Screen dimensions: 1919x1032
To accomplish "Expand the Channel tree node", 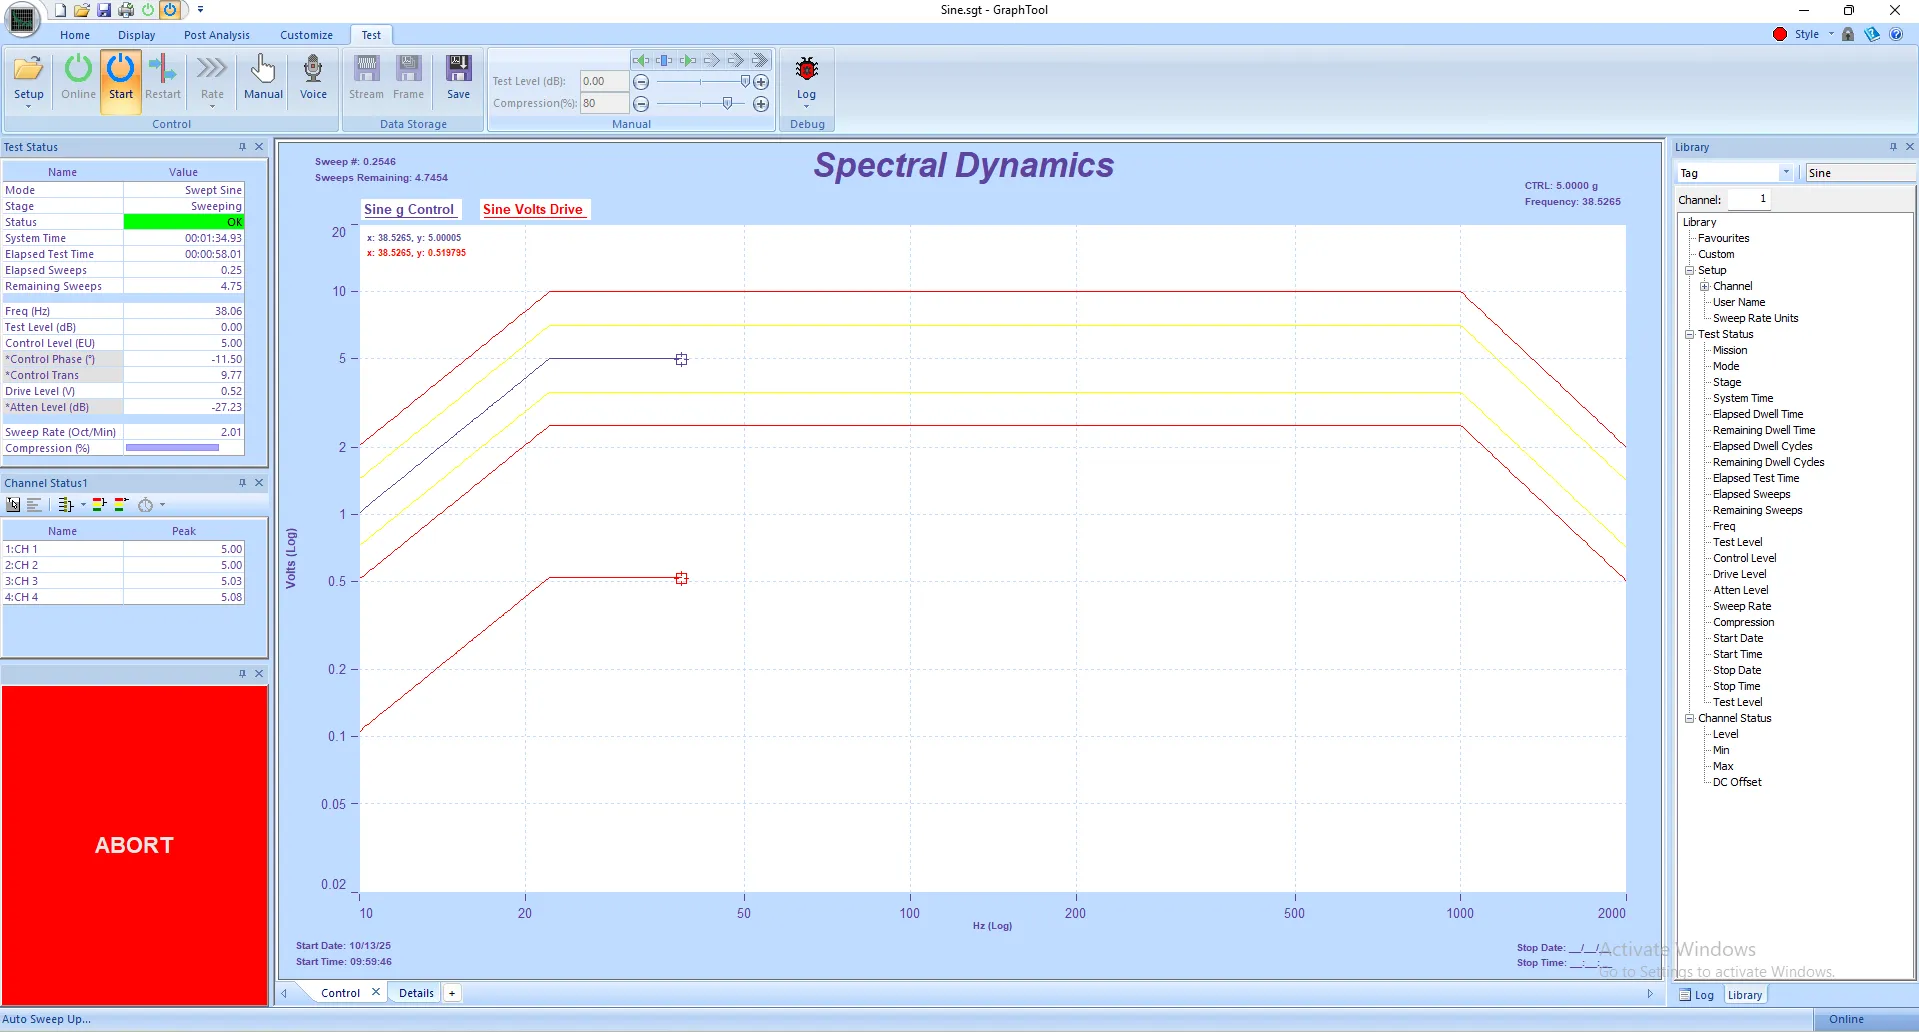I will coord(1705,286).
